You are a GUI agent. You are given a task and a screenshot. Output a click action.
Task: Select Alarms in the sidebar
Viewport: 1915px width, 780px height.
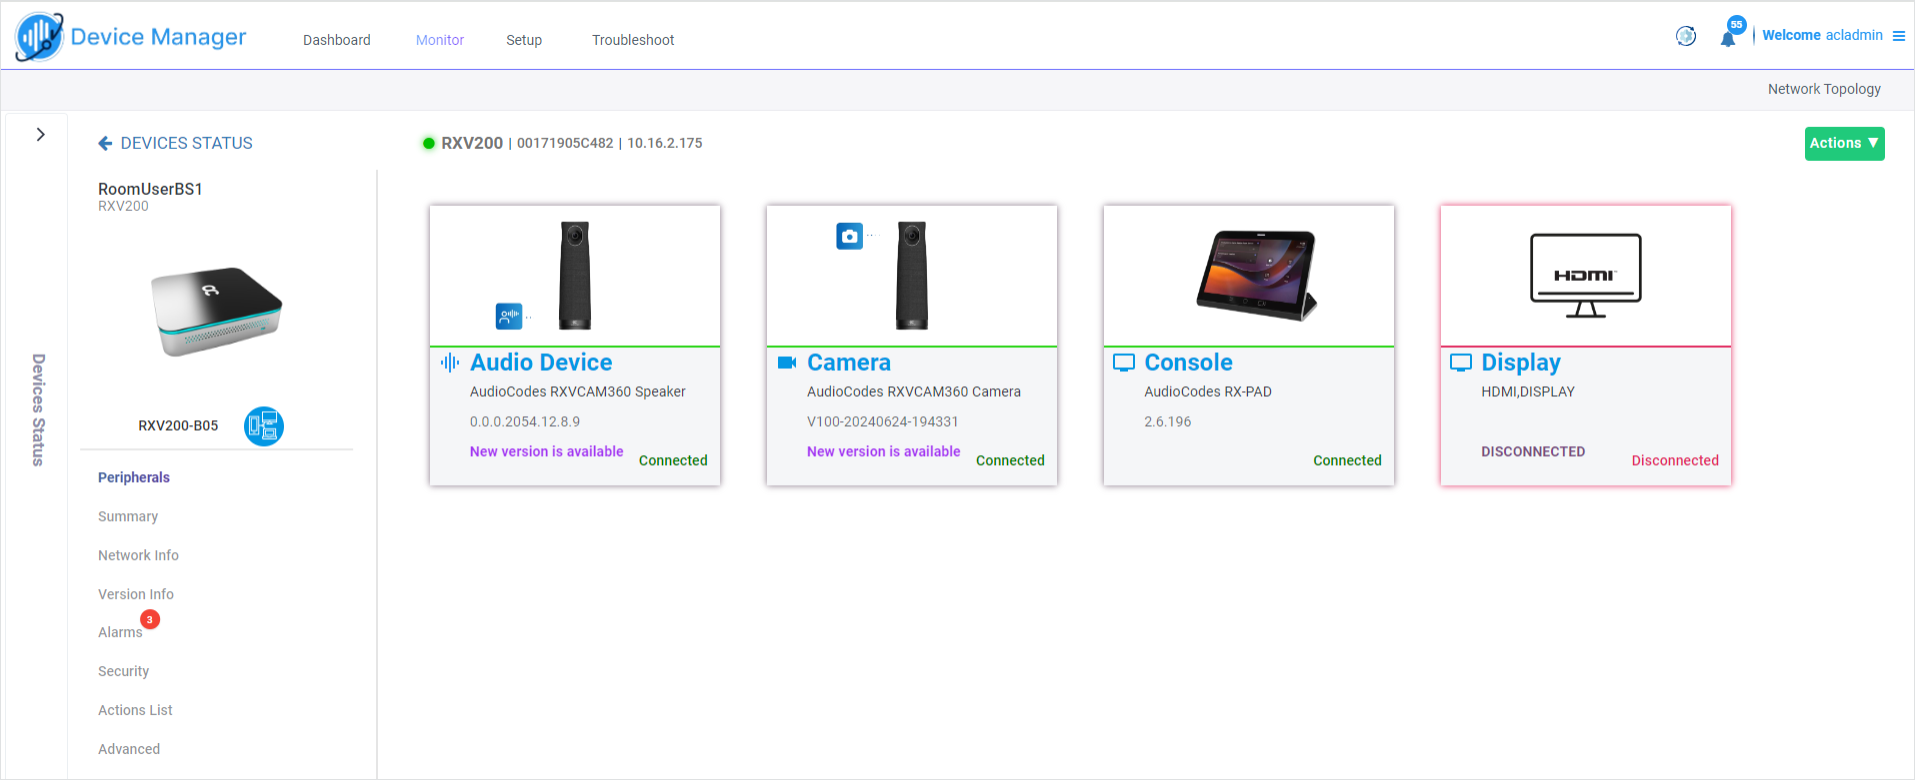click(x=120, y=632)
